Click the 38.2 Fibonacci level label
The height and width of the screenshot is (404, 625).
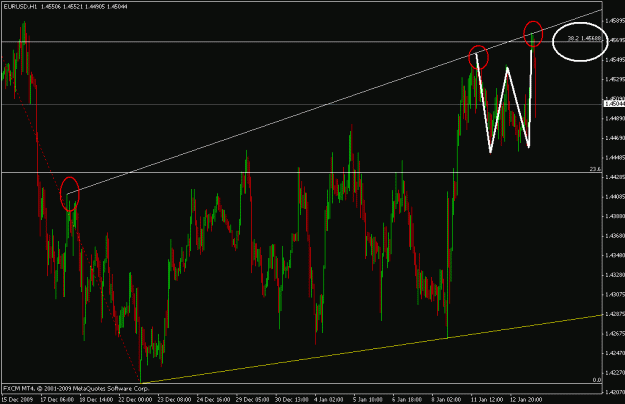coord(584,38)
